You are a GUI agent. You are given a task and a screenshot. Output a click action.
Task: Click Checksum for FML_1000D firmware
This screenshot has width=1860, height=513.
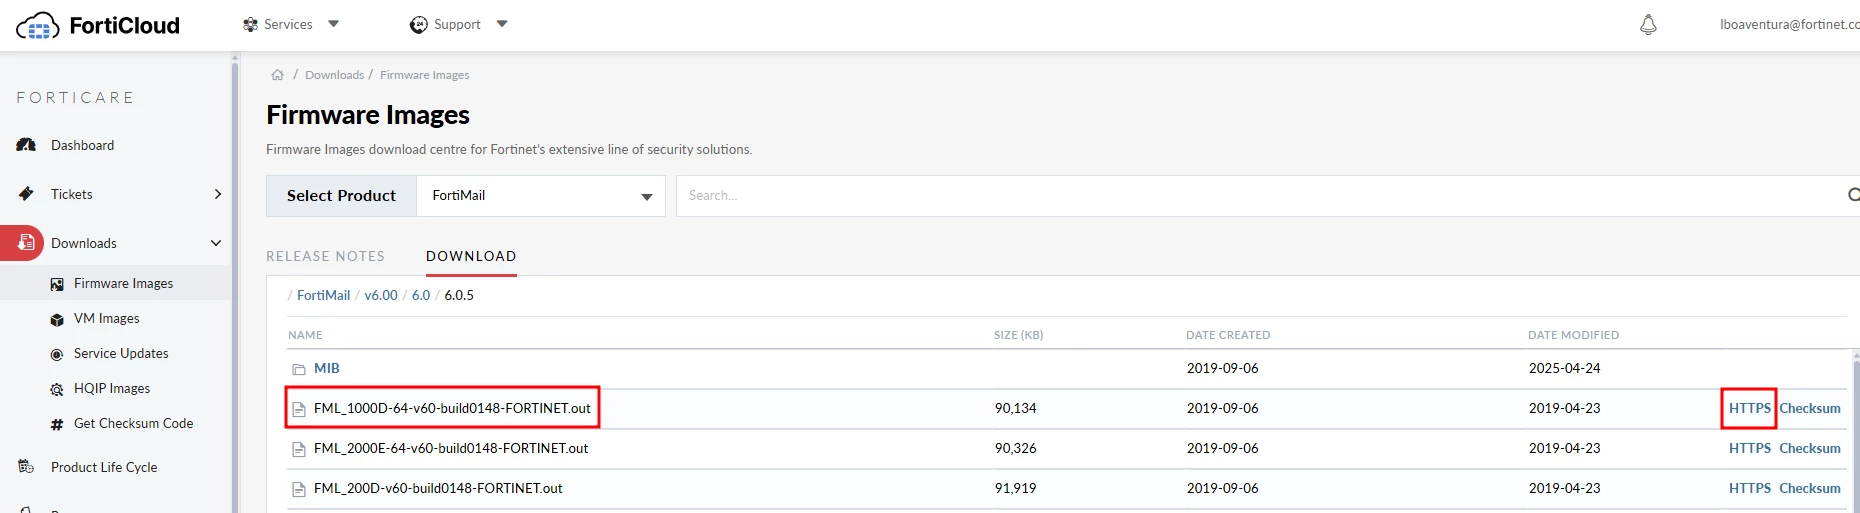click(1810, 408)
